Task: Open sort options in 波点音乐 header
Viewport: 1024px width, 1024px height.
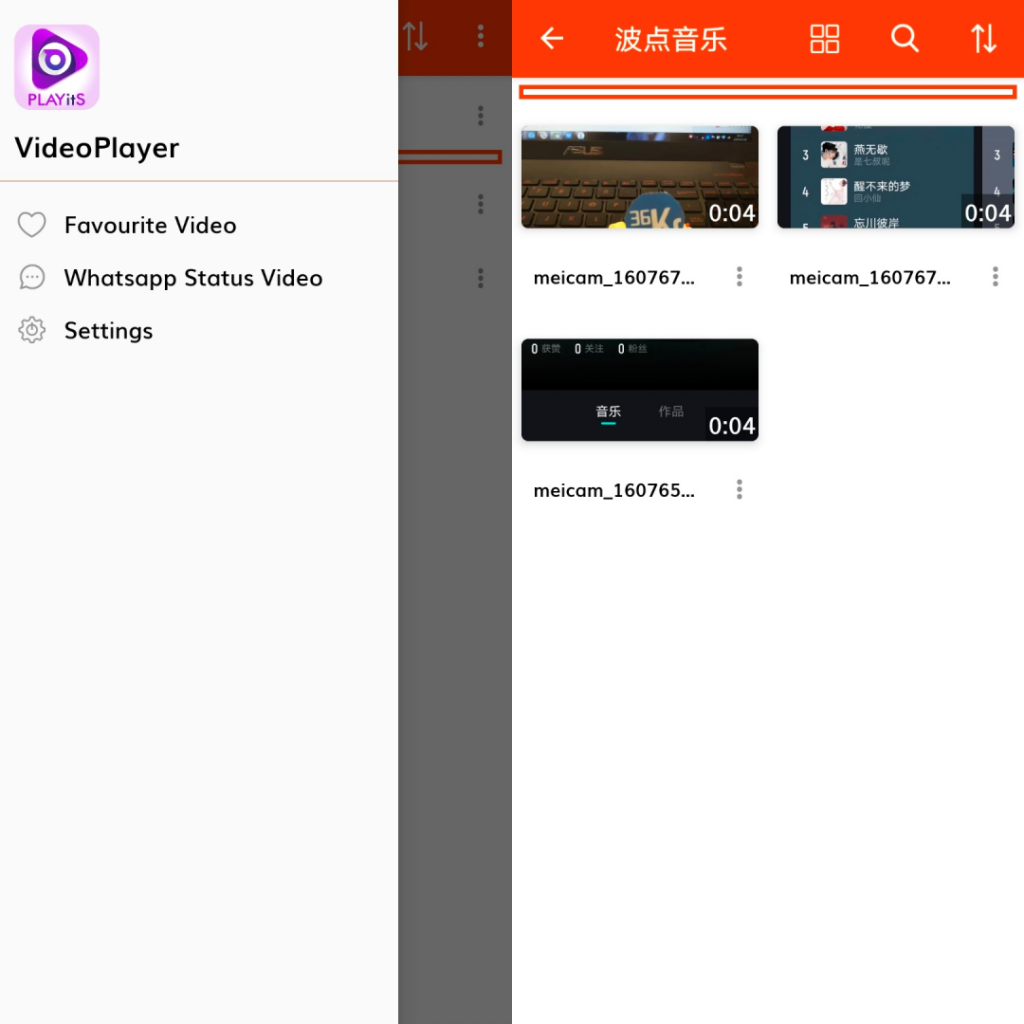Action: (x=983, y=39)
